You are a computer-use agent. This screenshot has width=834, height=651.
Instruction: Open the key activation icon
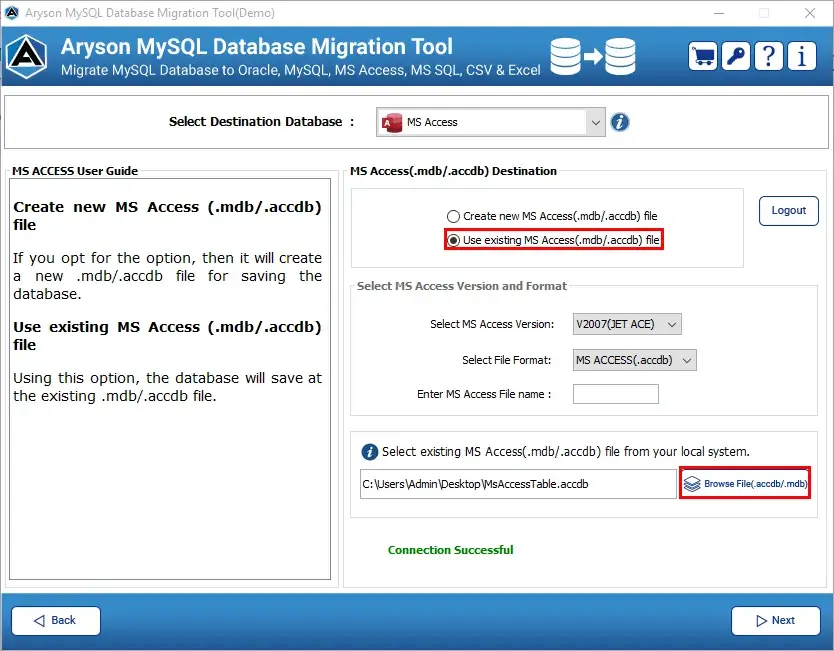pos(736,56)
